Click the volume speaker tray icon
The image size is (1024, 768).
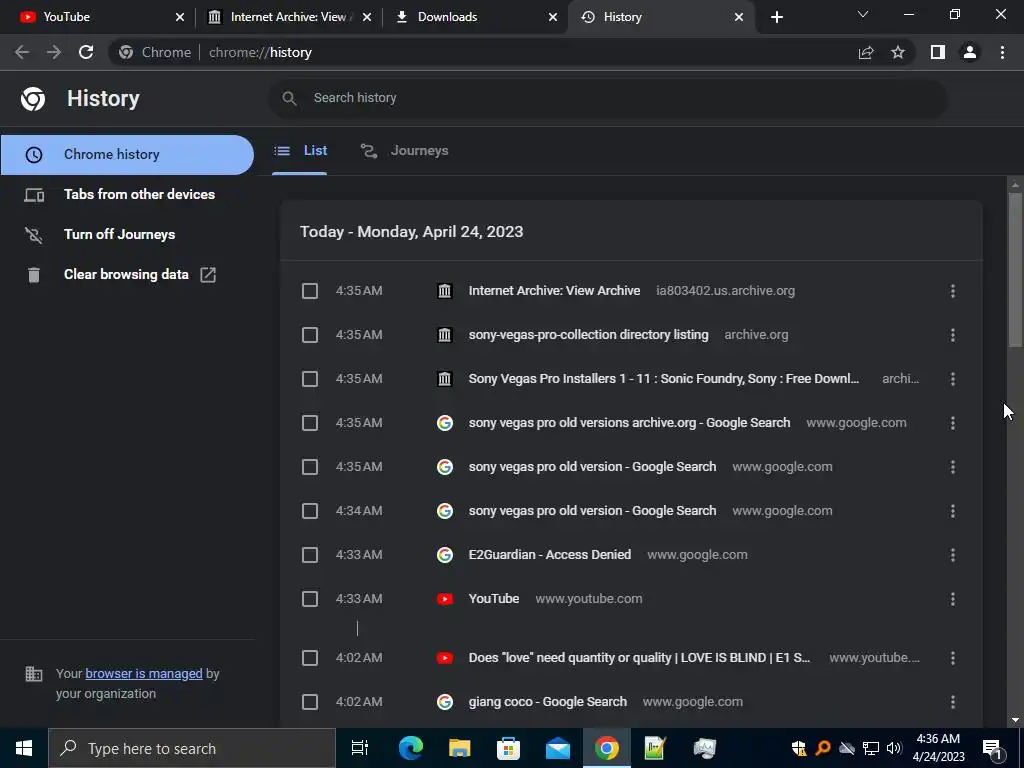(x=895, y=748)
